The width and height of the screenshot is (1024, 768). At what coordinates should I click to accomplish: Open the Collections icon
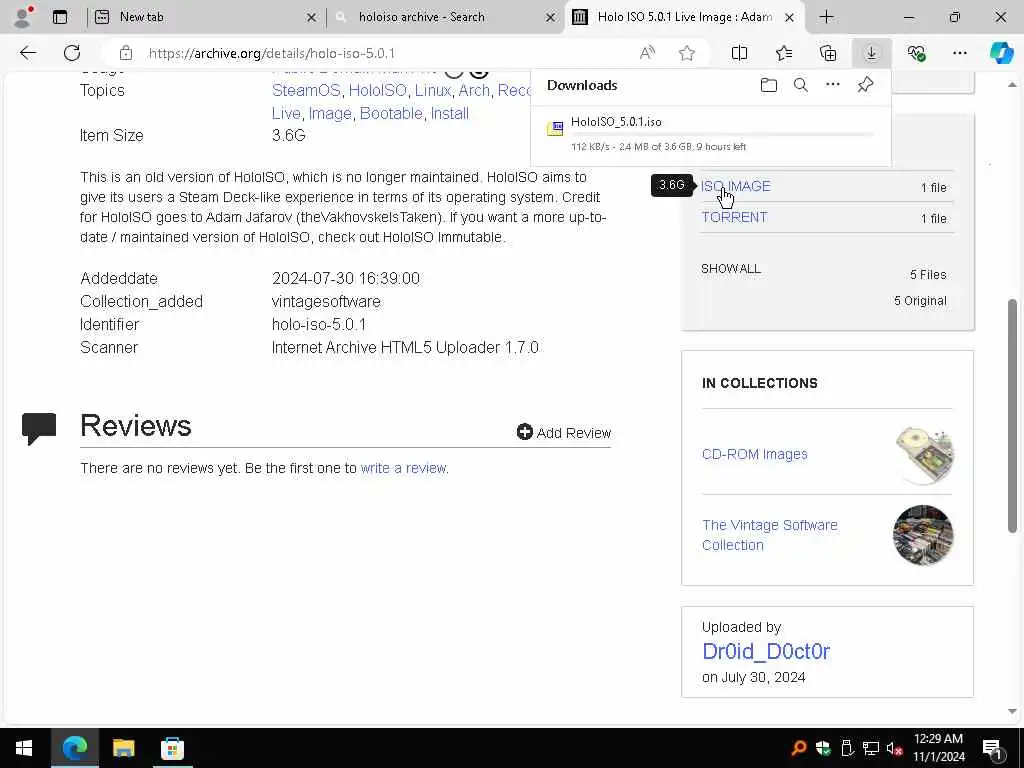[x=827, y=53]
